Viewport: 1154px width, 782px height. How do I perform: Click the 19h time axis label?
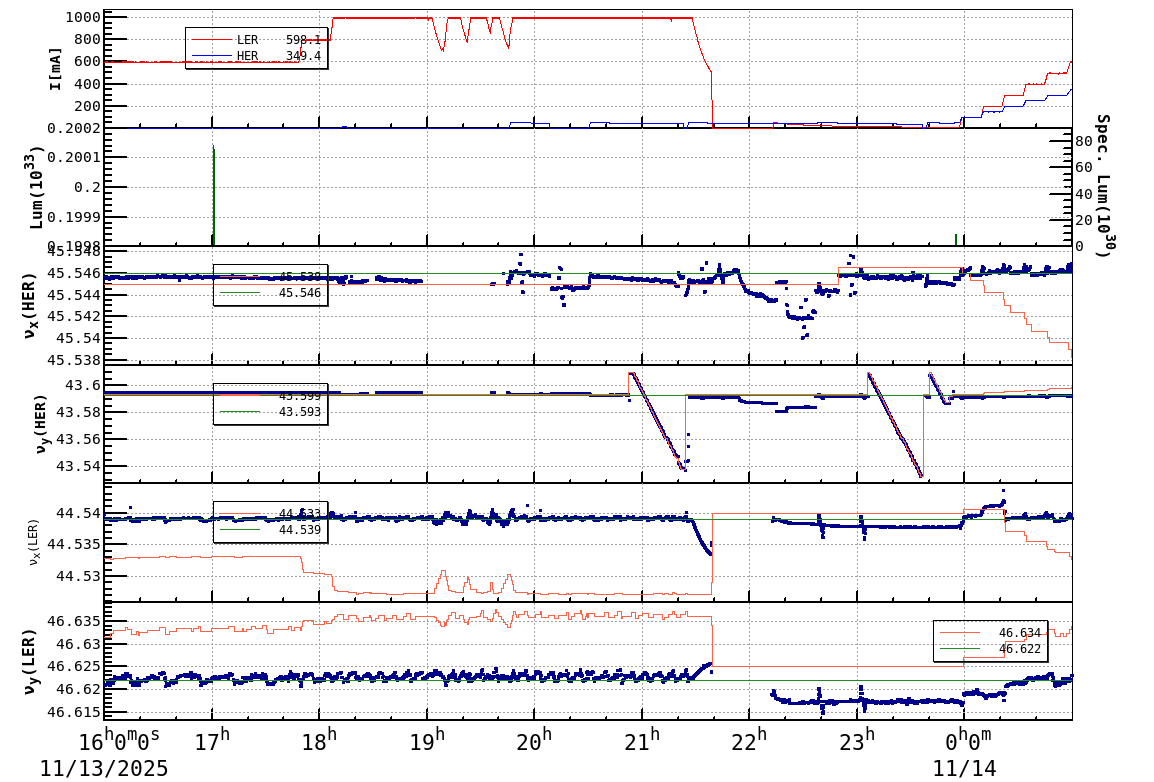427,739
